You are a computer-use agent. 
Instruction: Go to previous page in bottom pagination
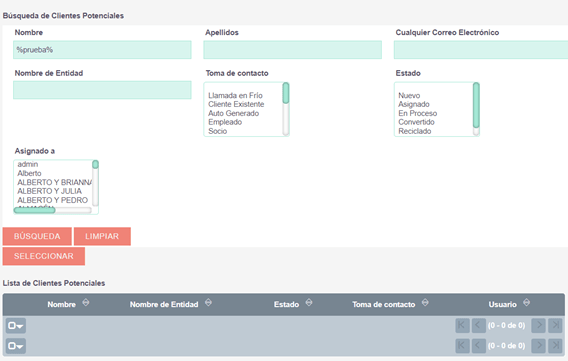[478, 346]
